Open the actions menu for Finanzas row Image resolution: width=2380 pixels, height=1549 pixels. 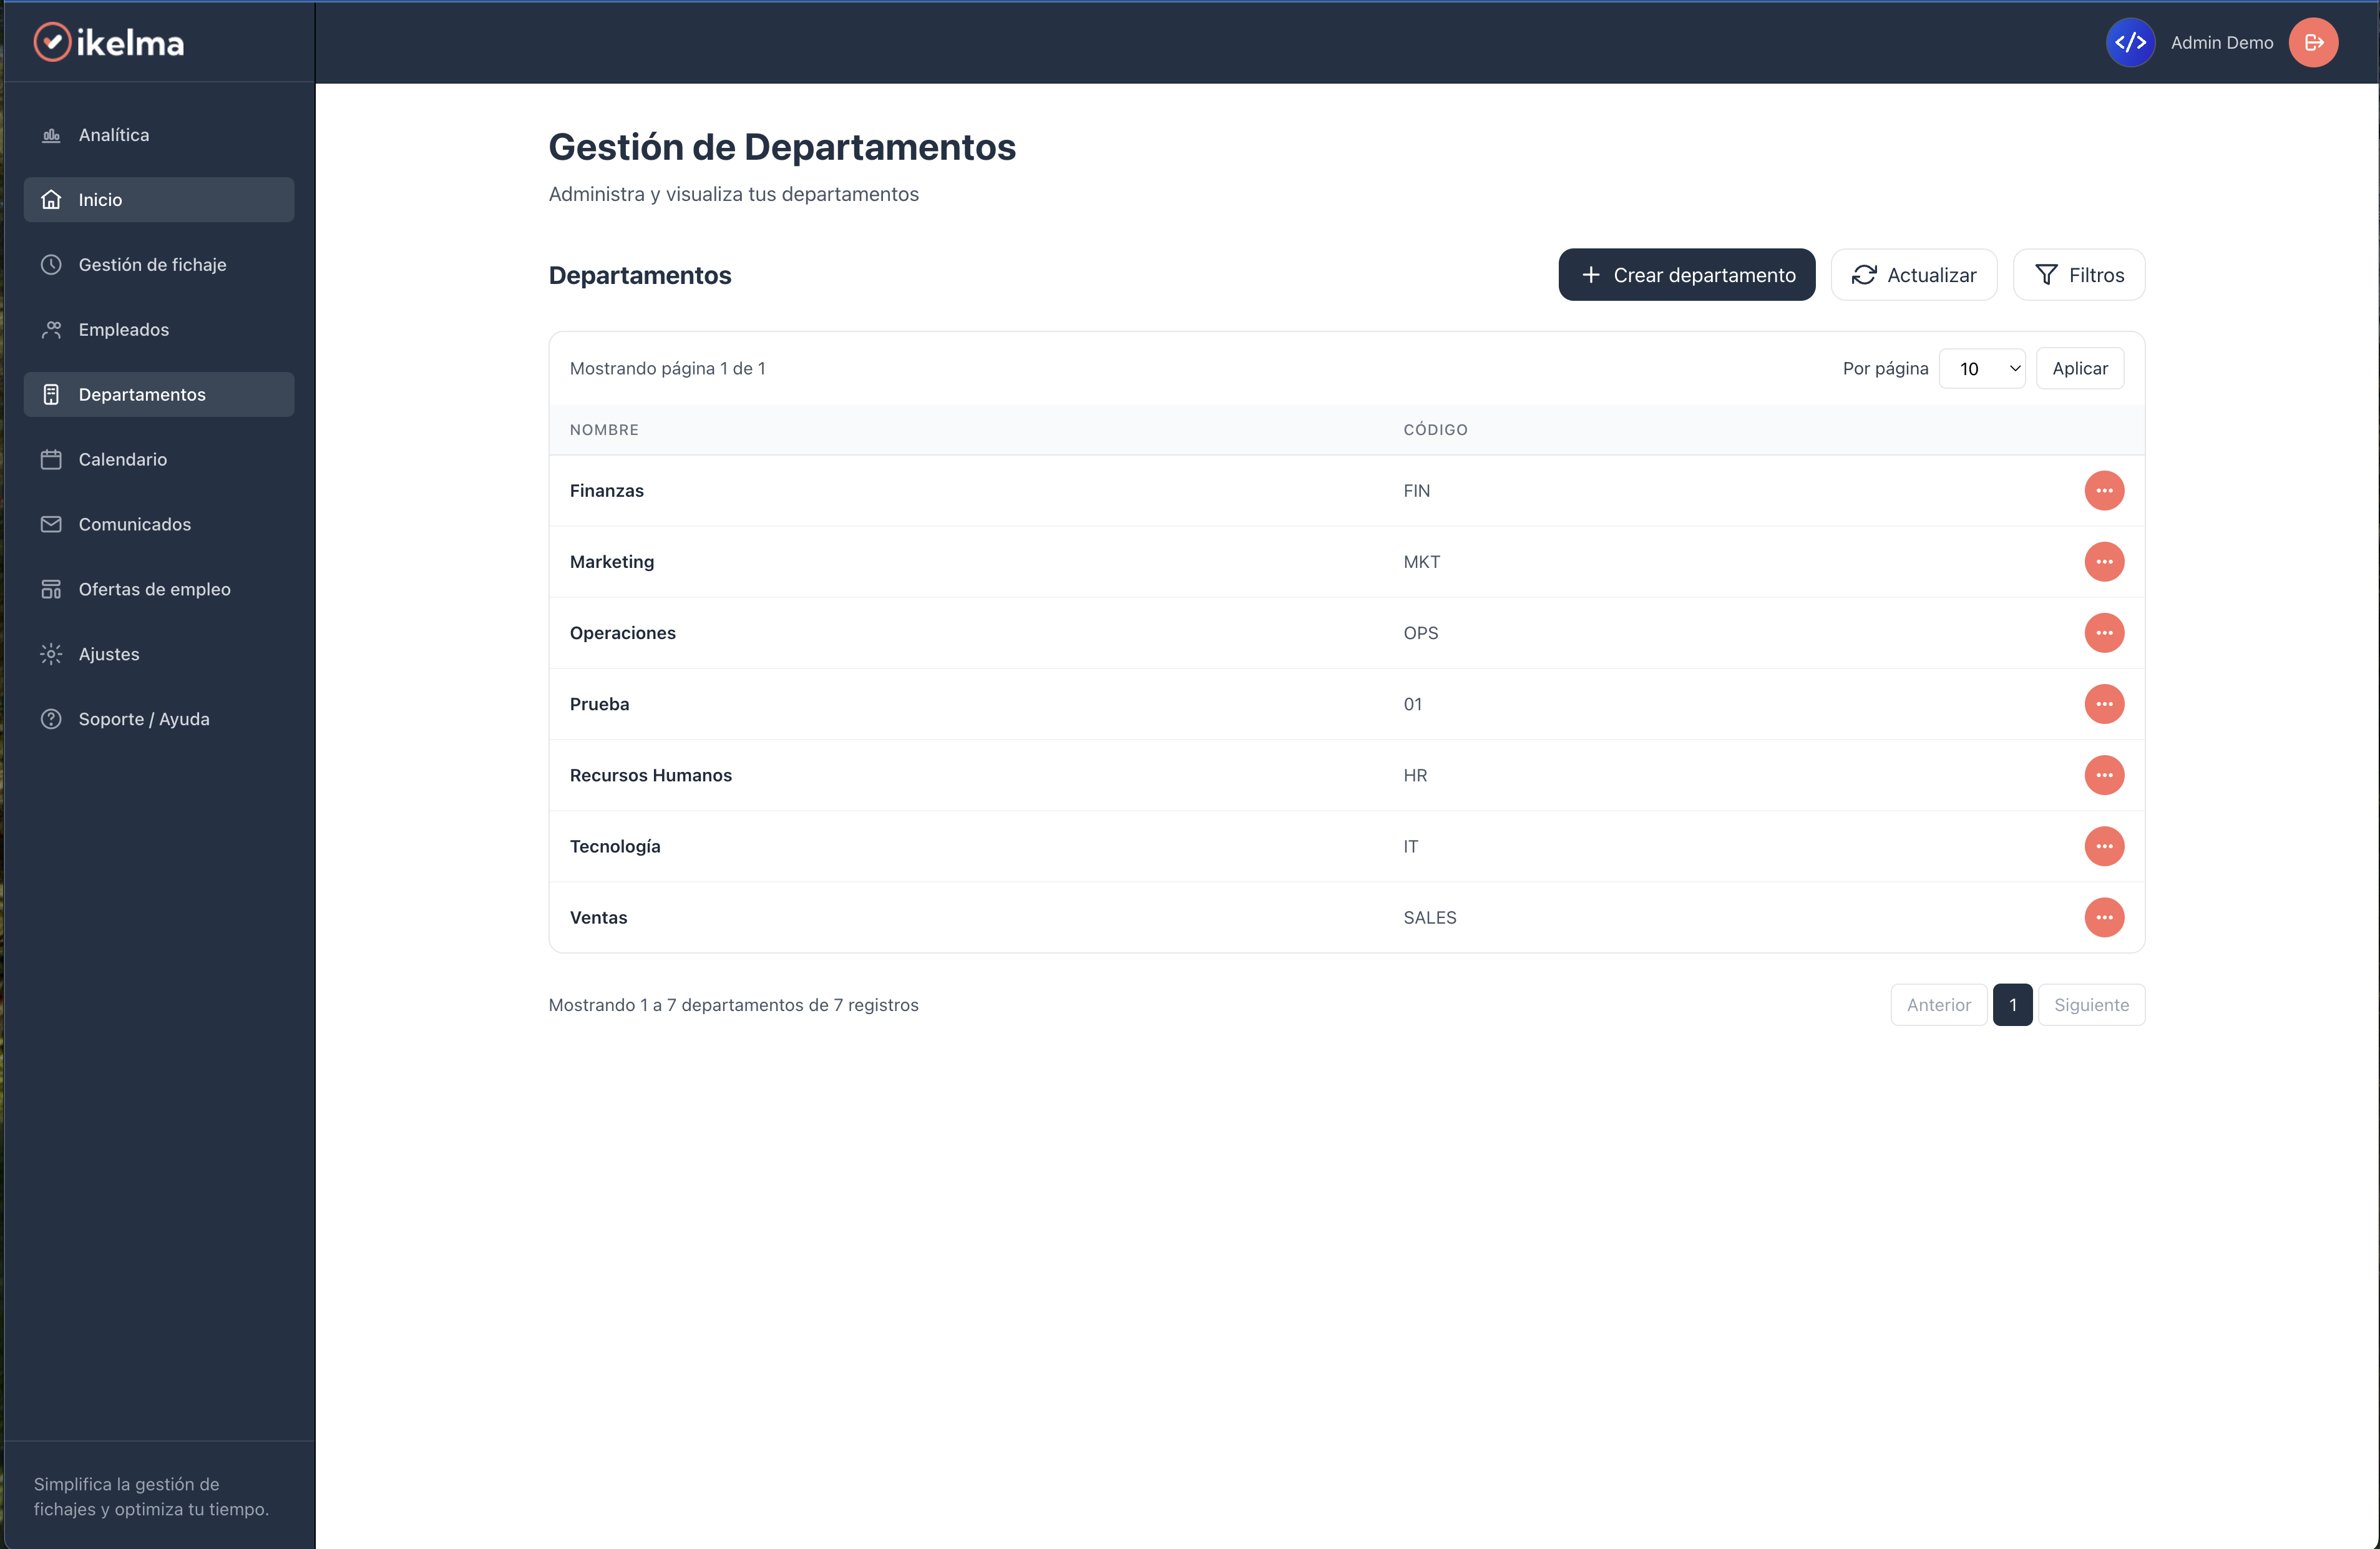(2104, 490)
